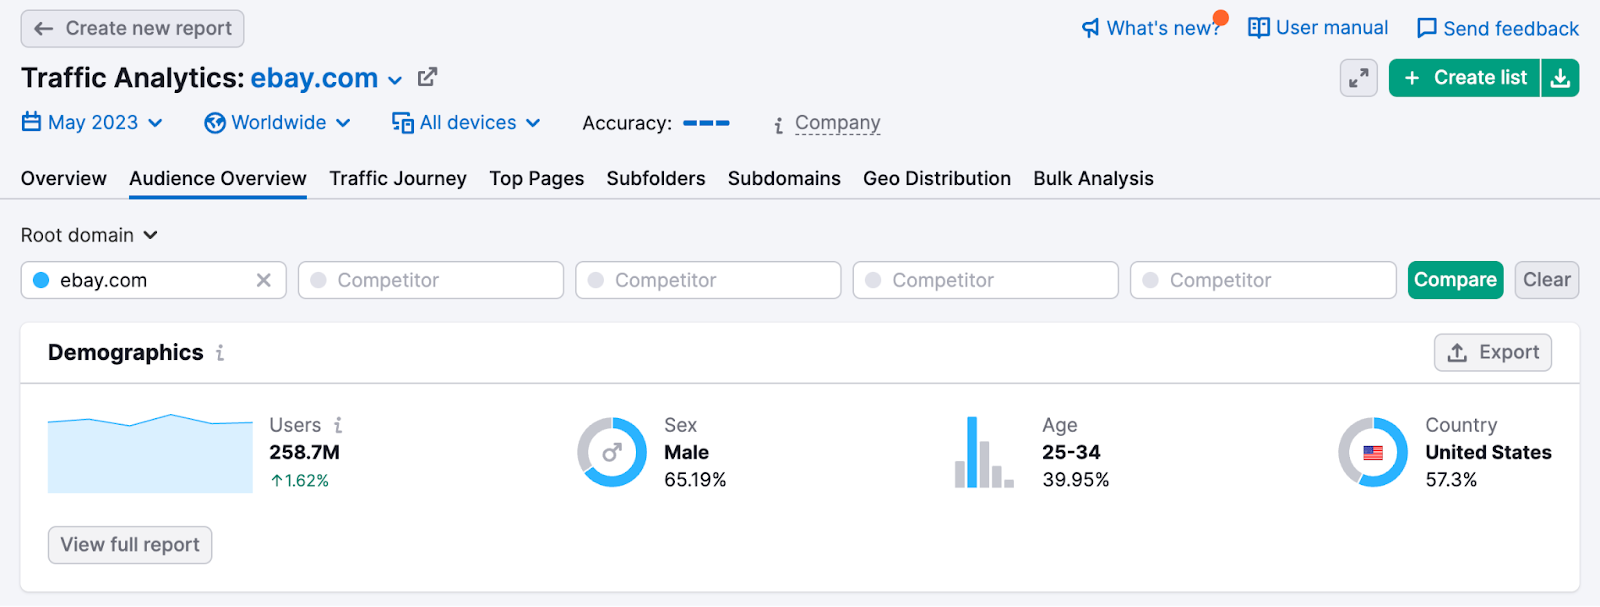
Task: Click the Create list button
Action: pos(1465,78)
